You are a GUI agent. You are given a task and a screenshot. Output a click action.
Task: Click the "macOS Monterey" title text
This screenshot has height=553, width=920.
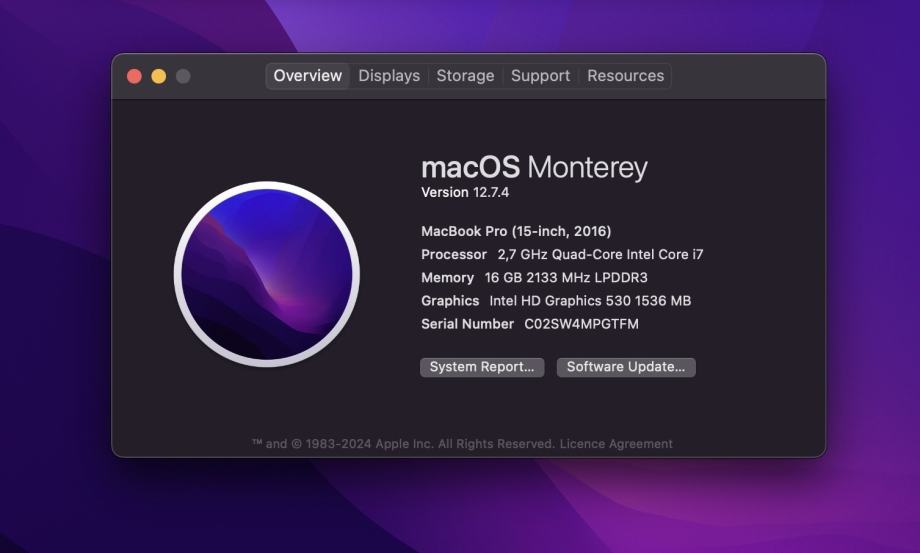tap(535, 167)
